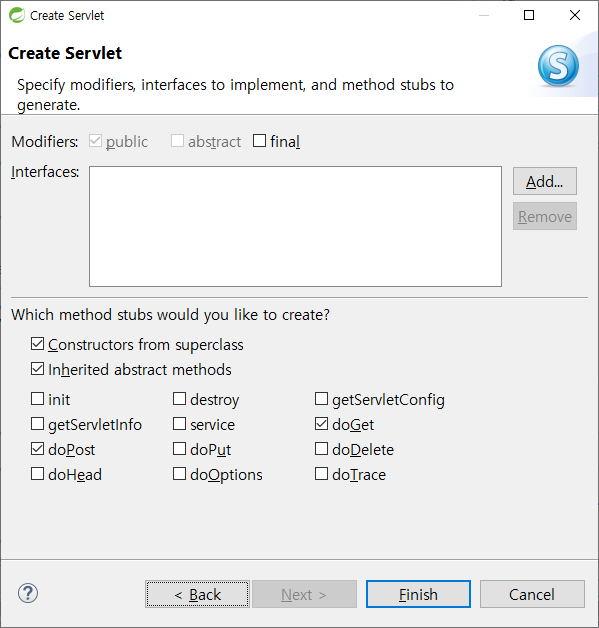Image resolution: width=599 pixels, height=628 pixels.
Task: Check the doHead method stub
Action: 37,474
